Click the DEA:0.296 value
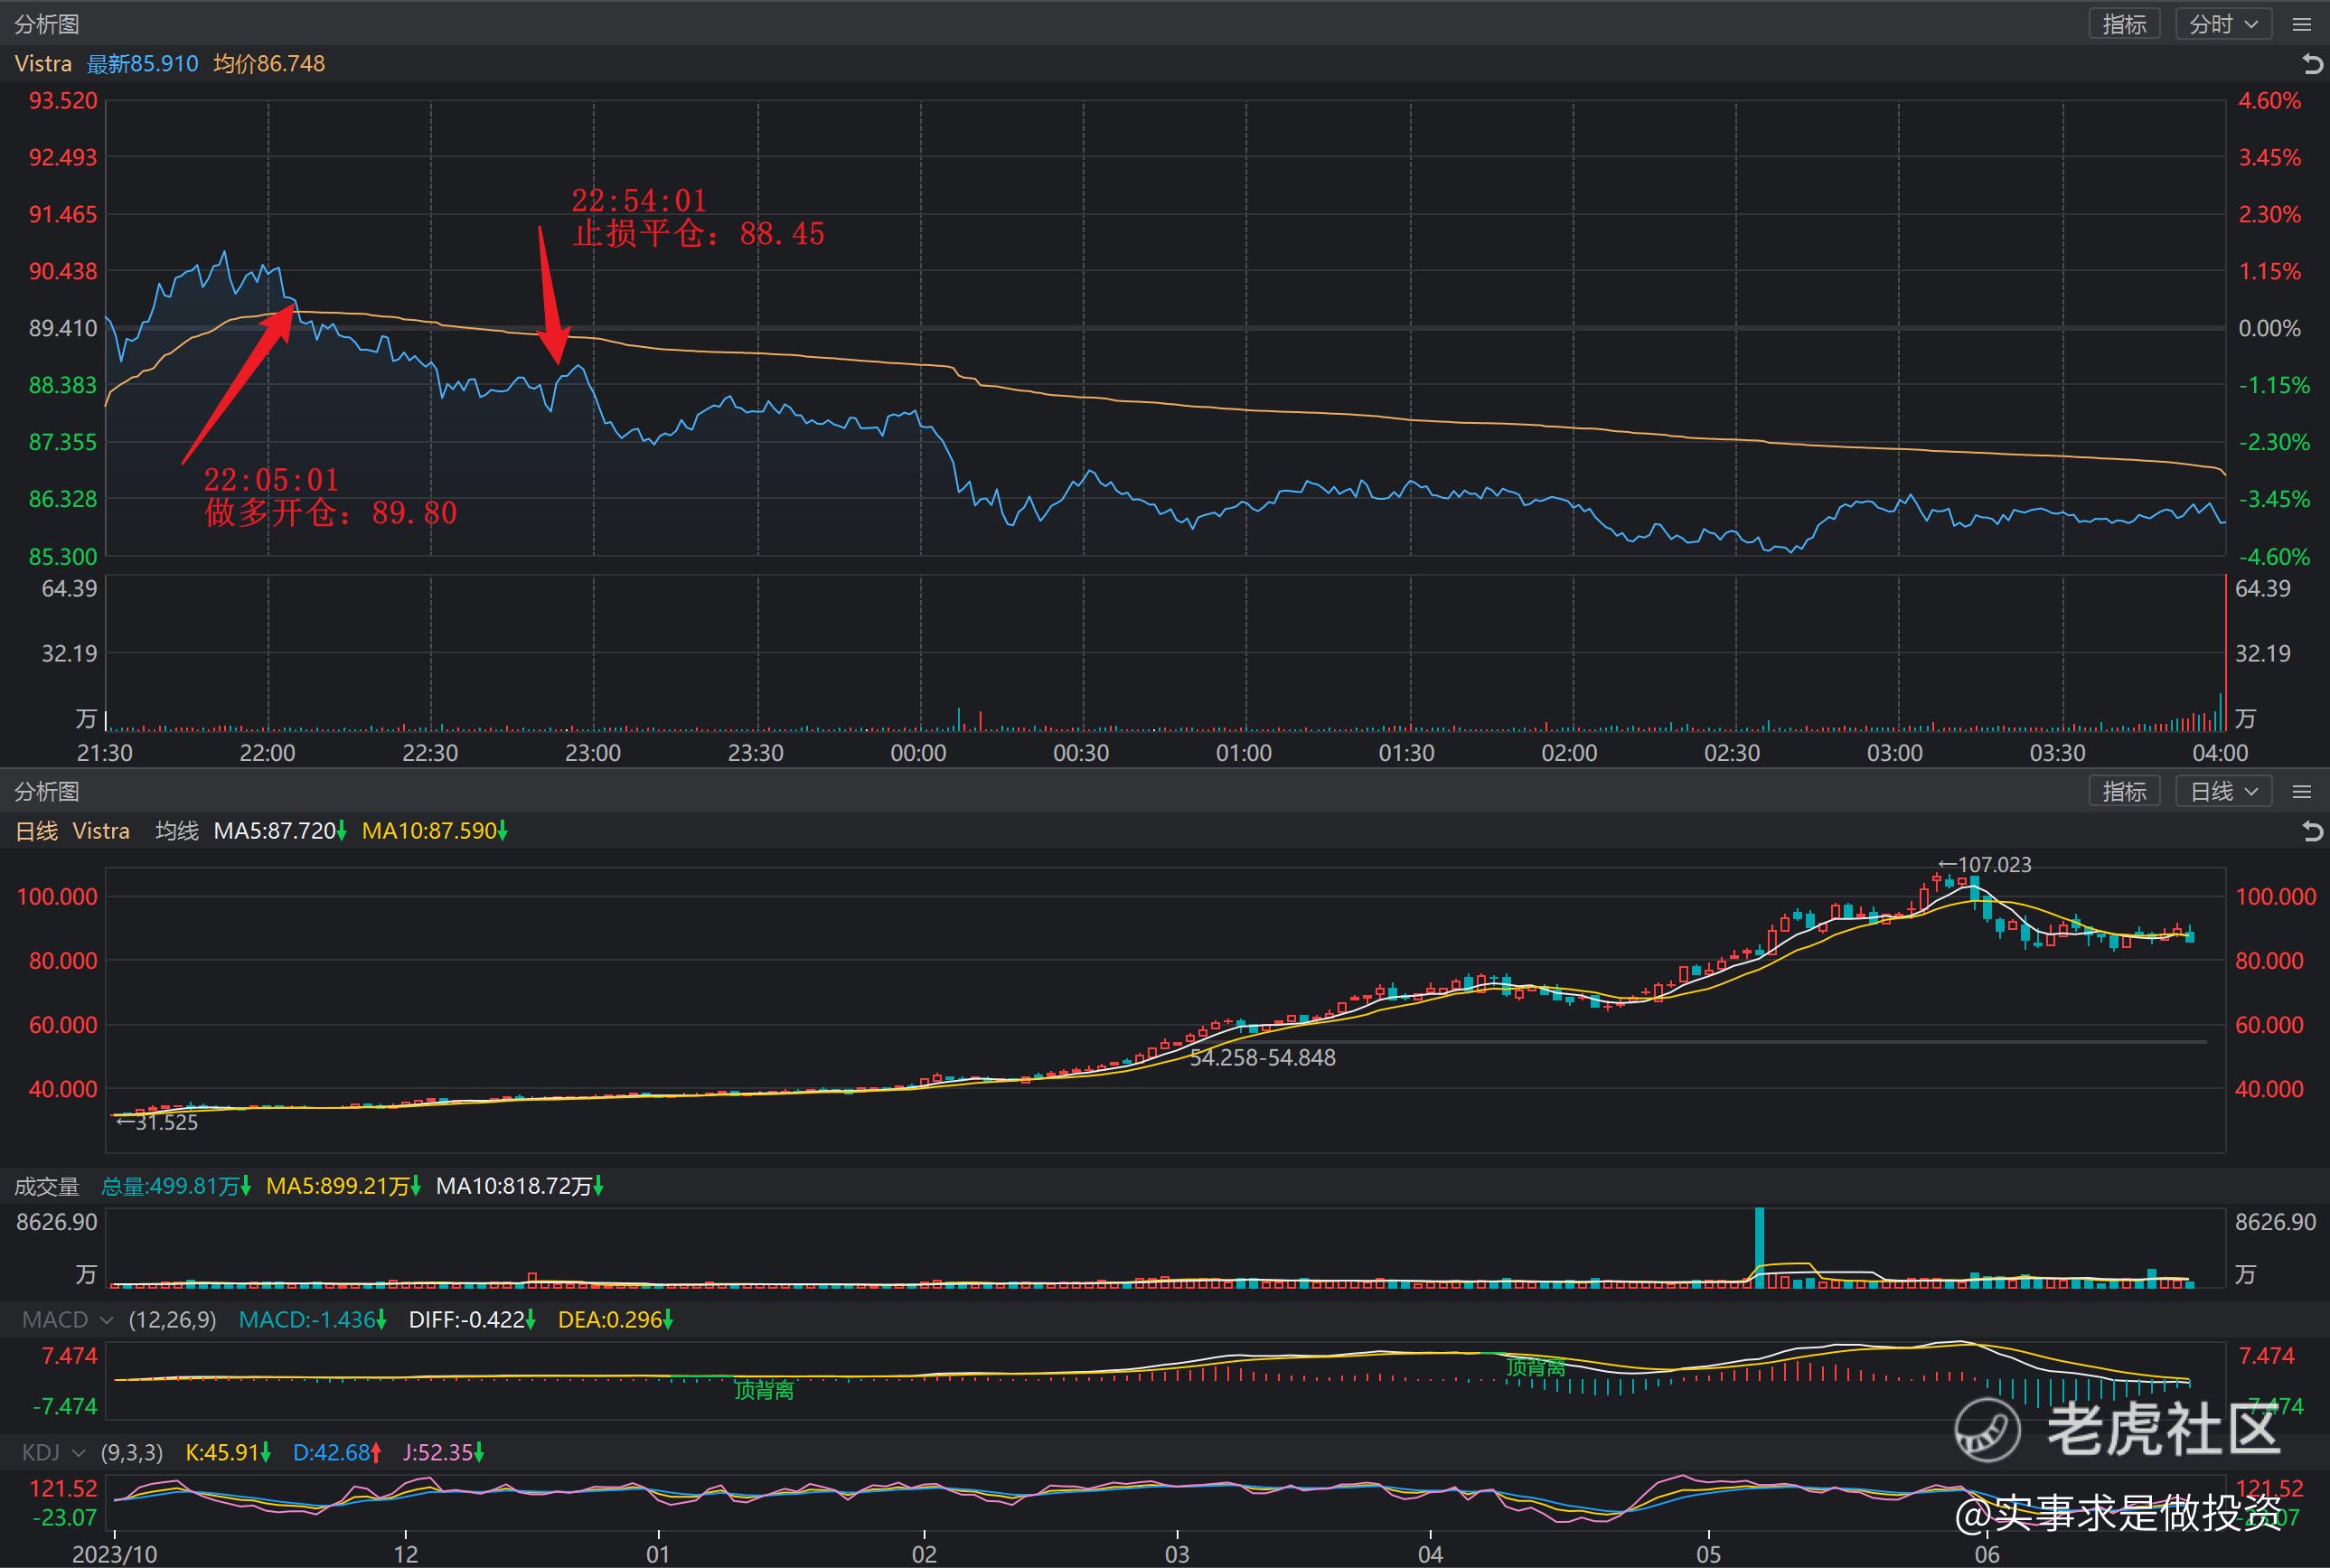2330x1568 pixels. click(616, 1320)
